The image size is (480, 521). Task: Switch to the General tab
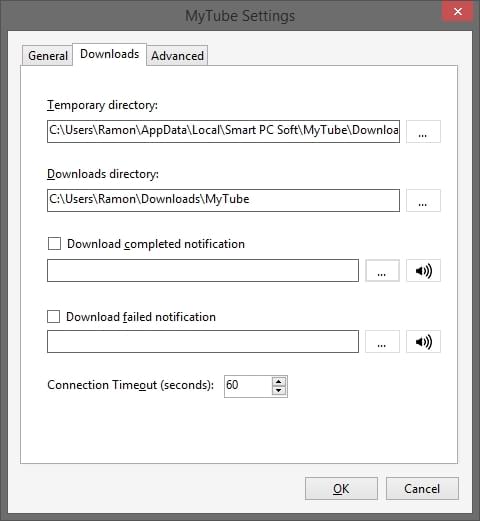click(x=48, y=55)
